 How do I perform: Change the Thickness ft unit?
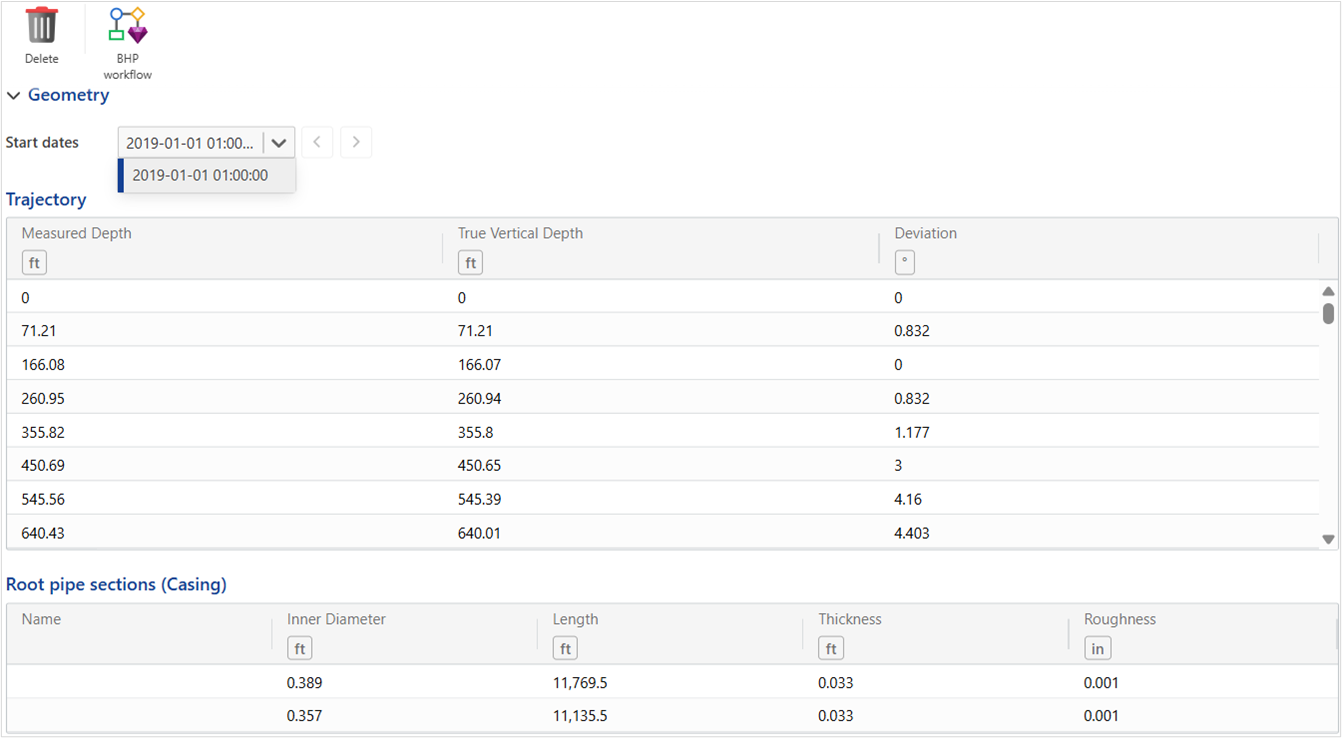point(831,649)
